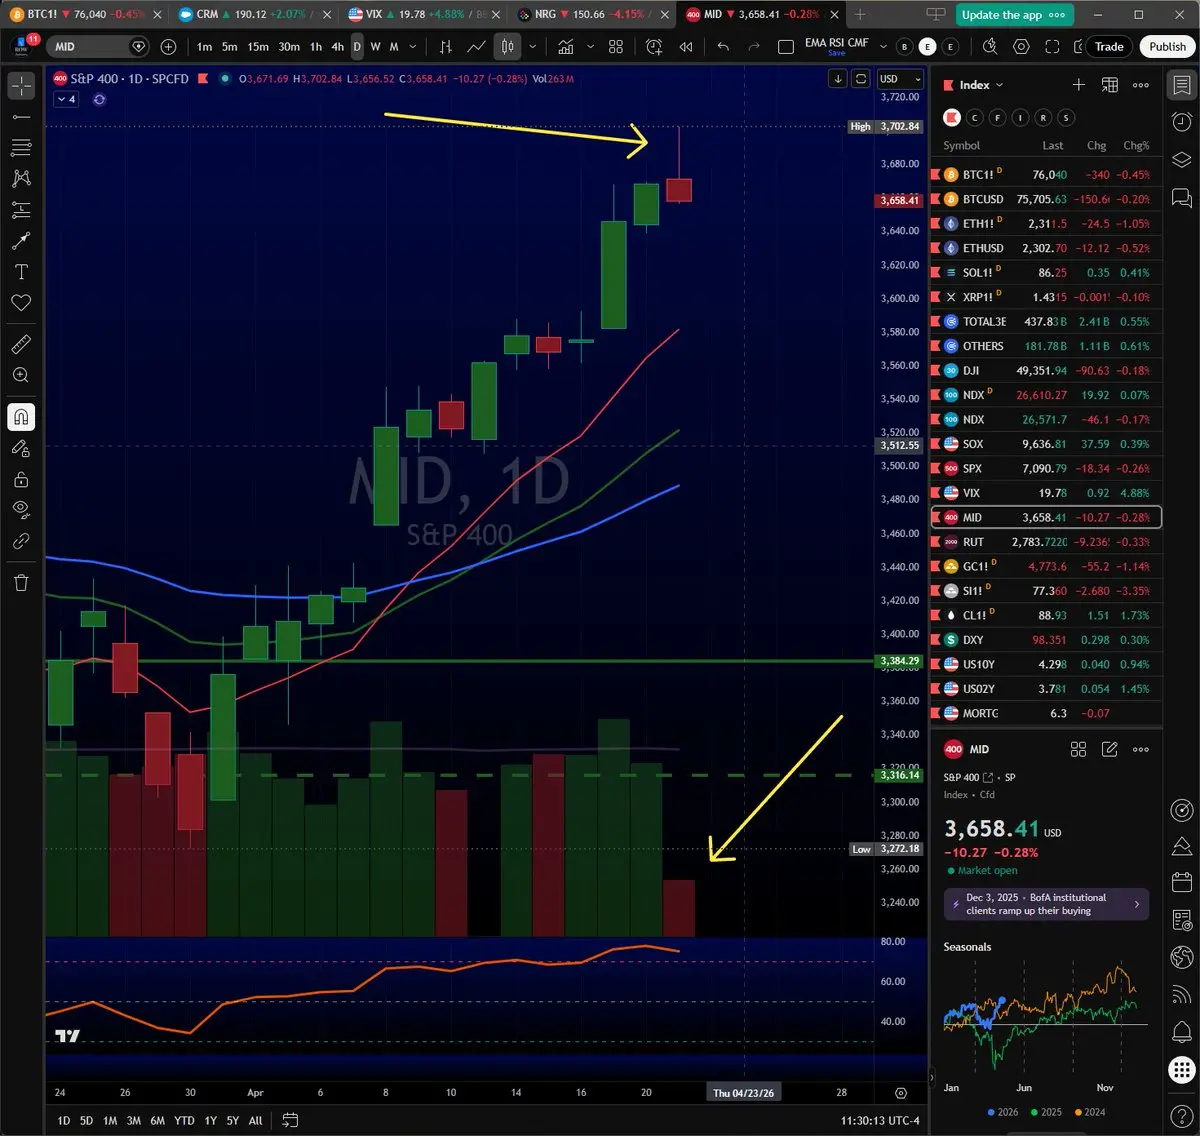Click the trash icon to remove drawings
This screenshot has height=1136, width=1200.
pos(21,583)
